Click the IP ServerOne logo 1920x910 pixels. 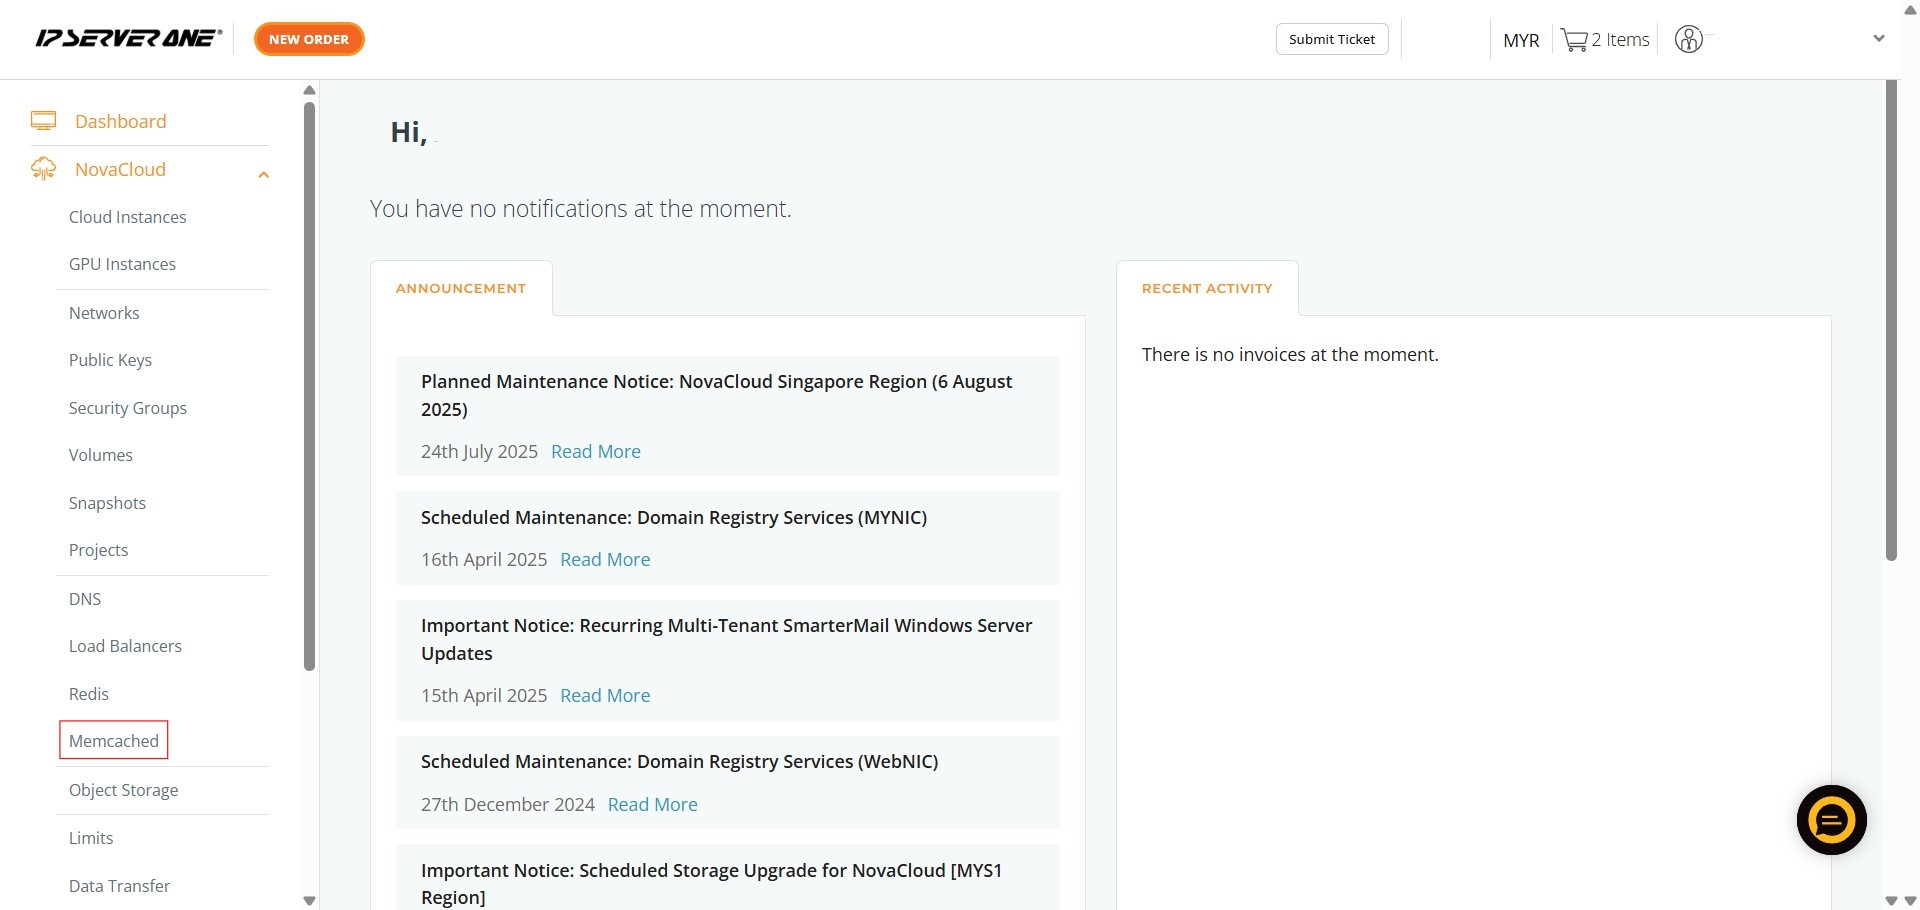[128, 39]
